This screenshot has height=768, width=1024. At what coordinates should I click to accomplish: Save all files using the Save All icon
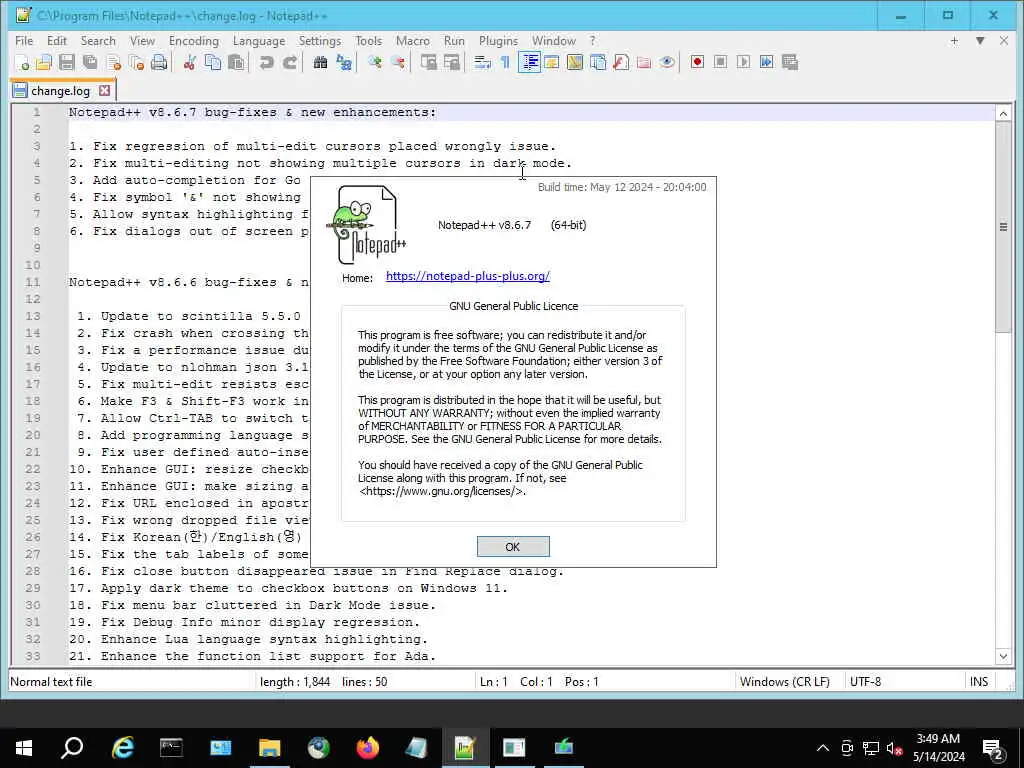pyautogui.click(x=90, y=62)
